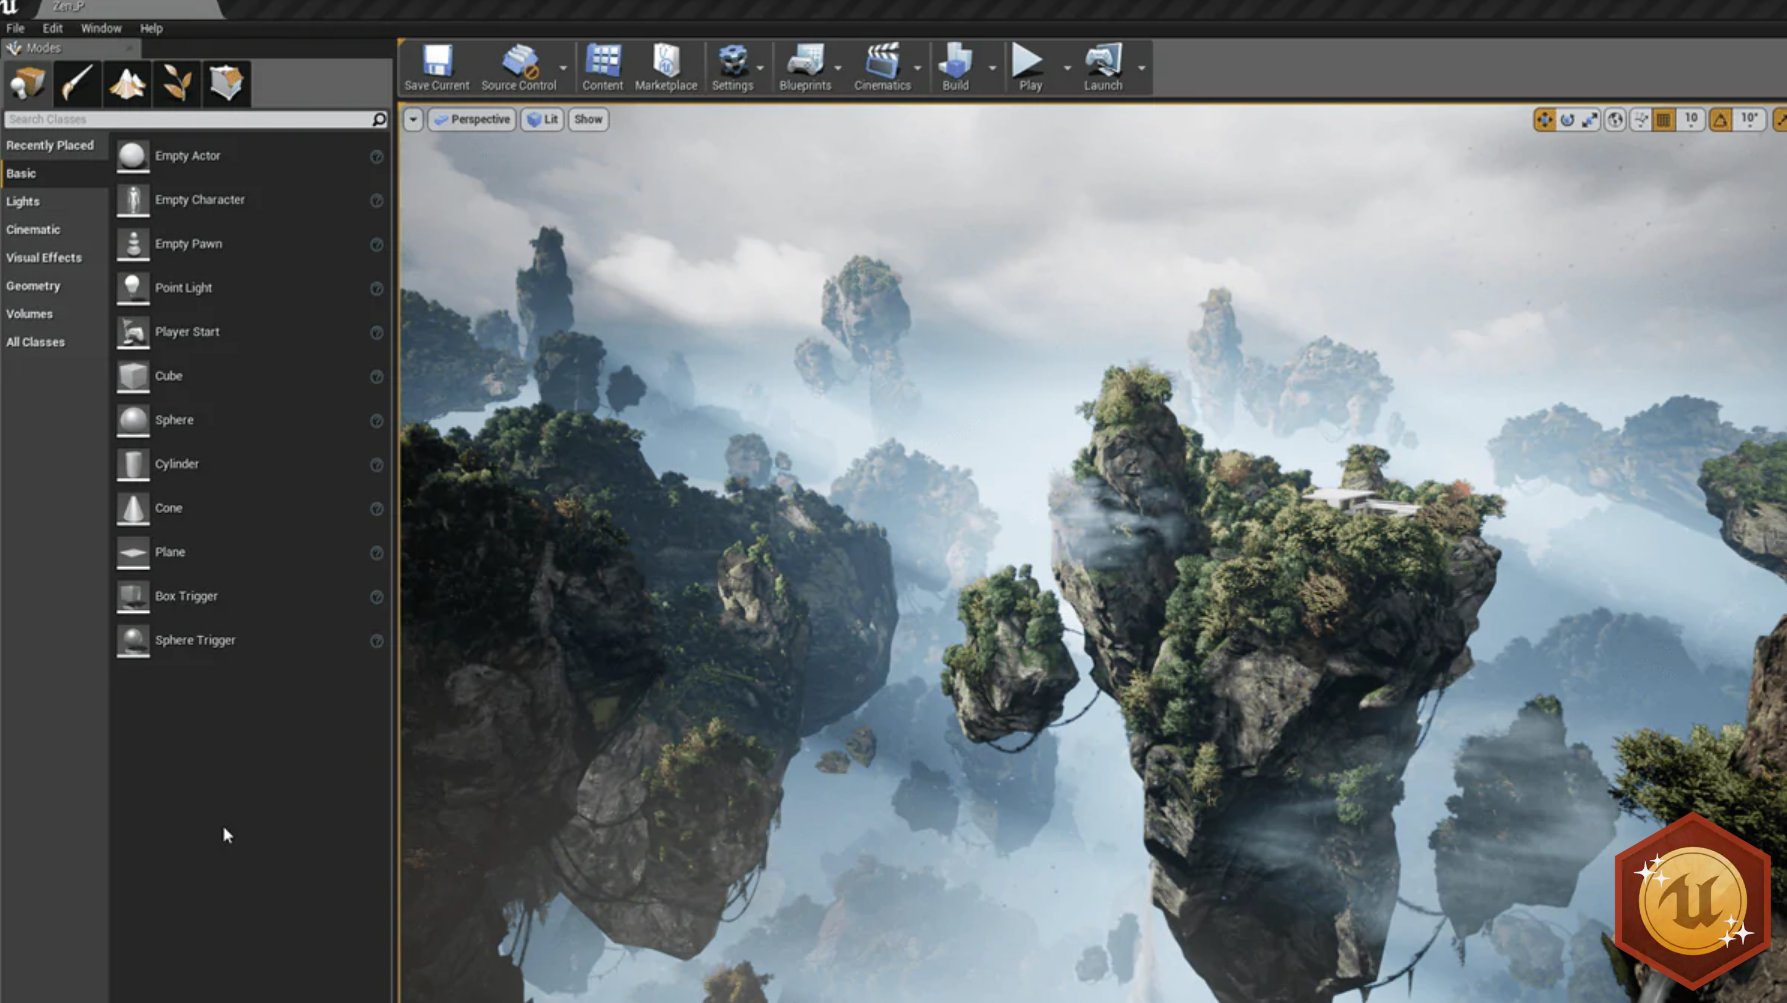Click the Save Current button
Viewport: 1787px width, 1003px height.
(435, 63)
